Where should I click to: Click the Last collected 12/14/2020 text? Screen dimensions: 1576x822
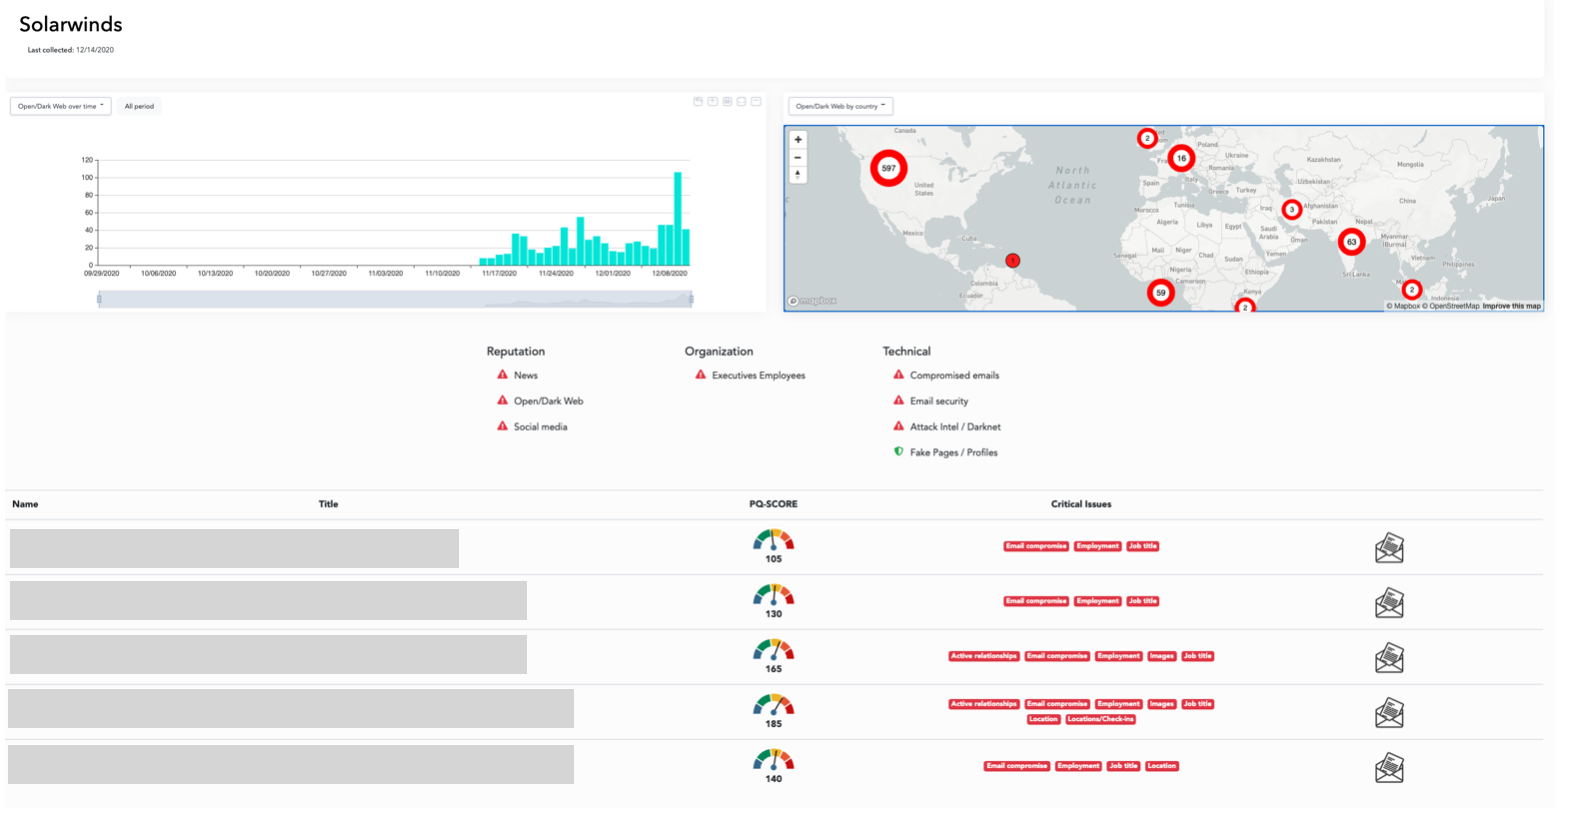tap(70, 50)
